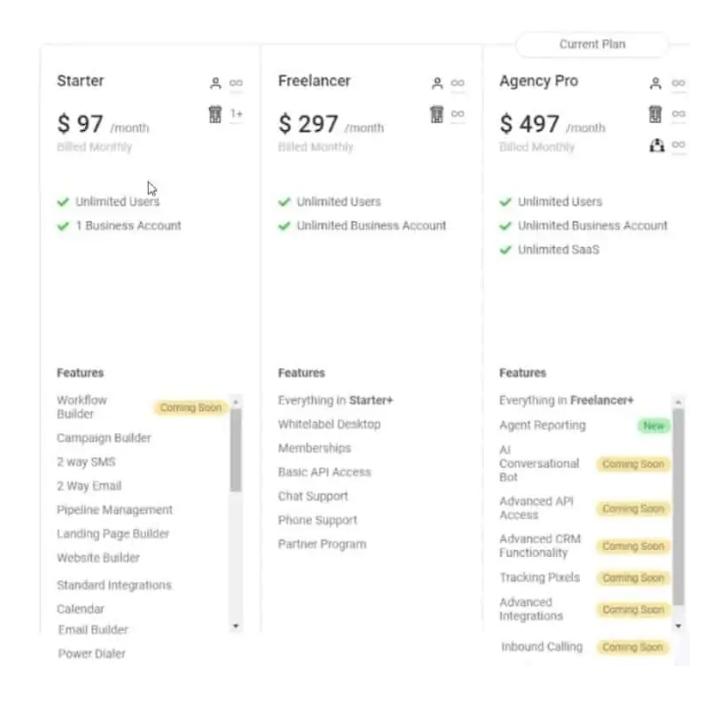Click the building icon in Agency Pro plan
Image resolution: width=720 pixels, height=723 pixels.
point(656,114)
